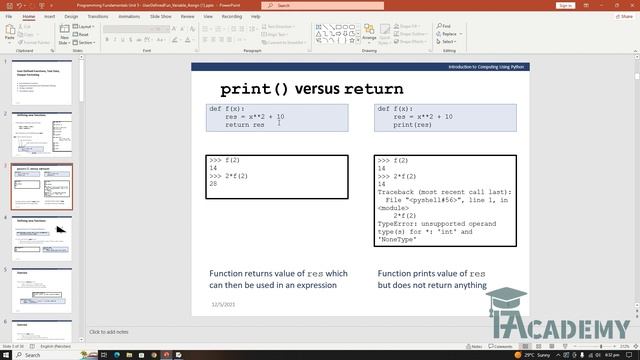Expand Shape Fill dropdown

click(x=406, y=27)
